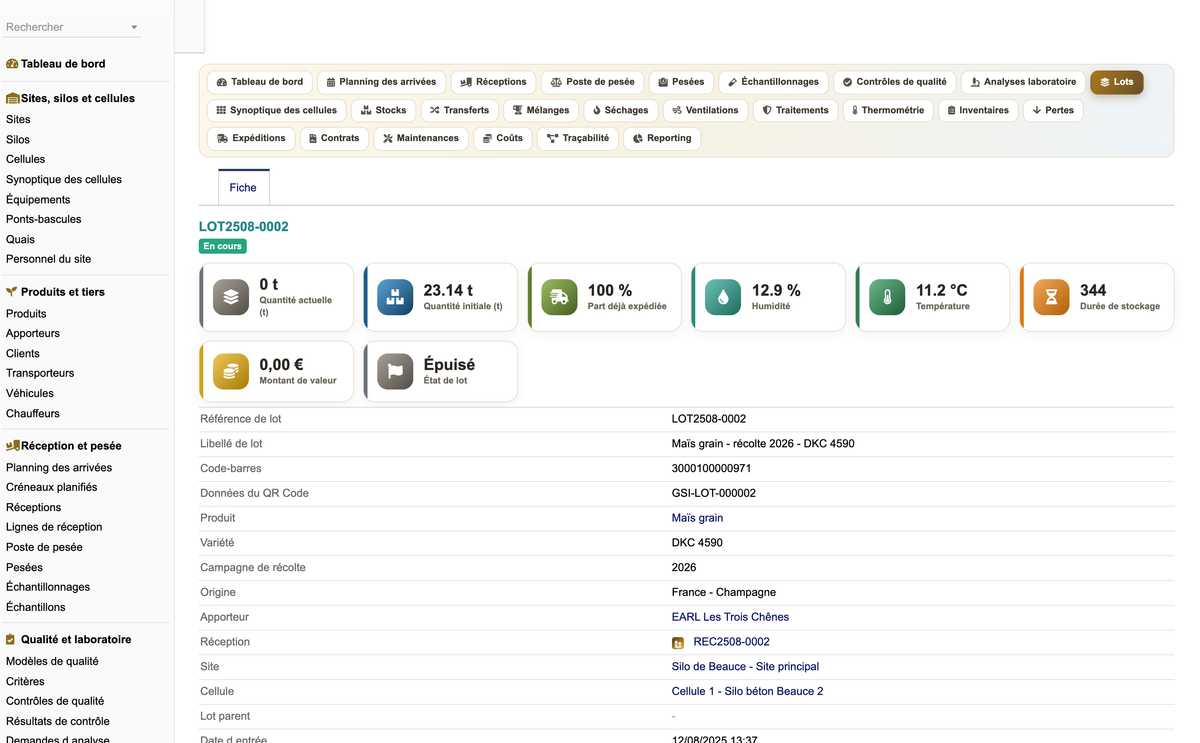Go to Cellules in sidebar
This screenshot has height=743, width=1200.
[25, 159]
